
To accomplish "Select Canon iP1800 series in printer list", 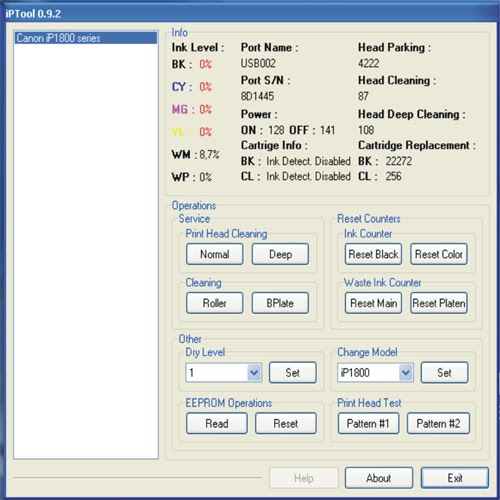I will pos(86,38).
